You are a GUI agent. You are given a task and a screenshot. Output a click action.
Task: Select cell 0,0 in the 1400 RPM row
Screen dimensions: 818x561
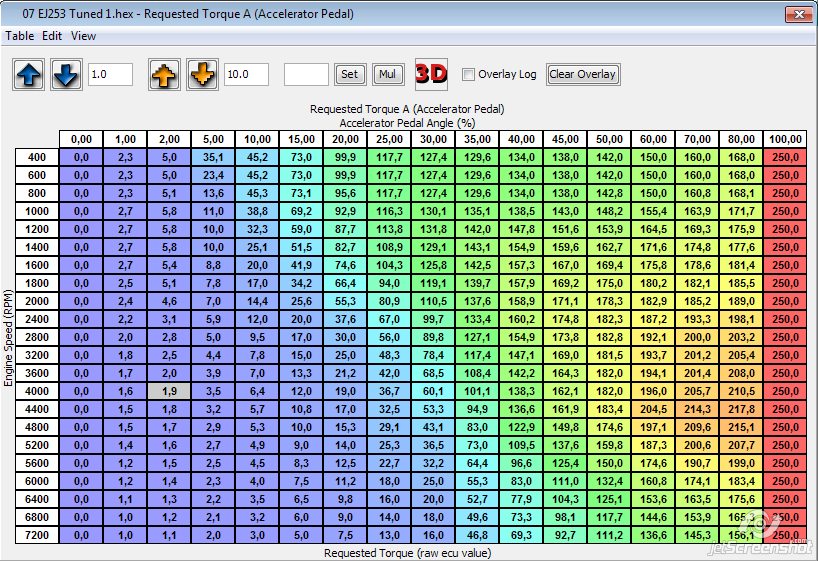(81, 247)
